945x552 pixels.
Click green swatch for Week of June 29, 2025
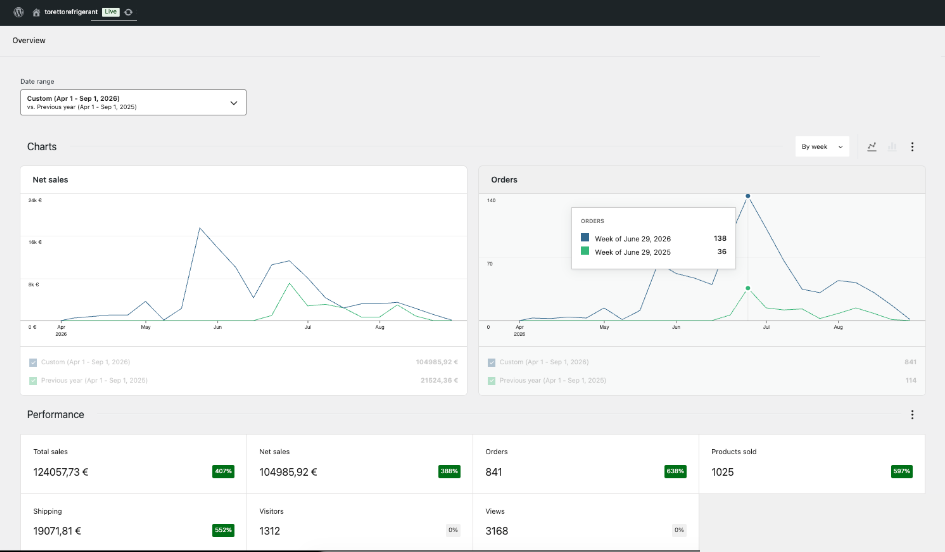pos(585,251)
